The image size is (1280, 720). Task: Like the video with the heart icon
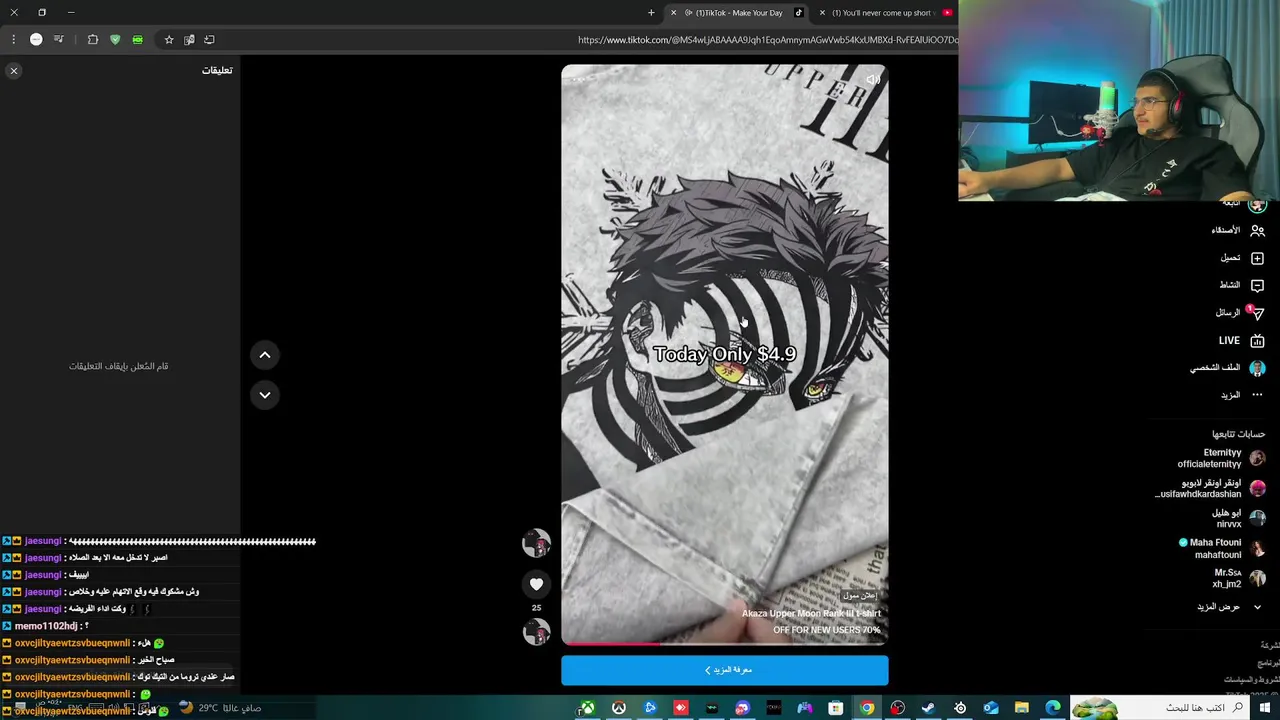point(536,584)
